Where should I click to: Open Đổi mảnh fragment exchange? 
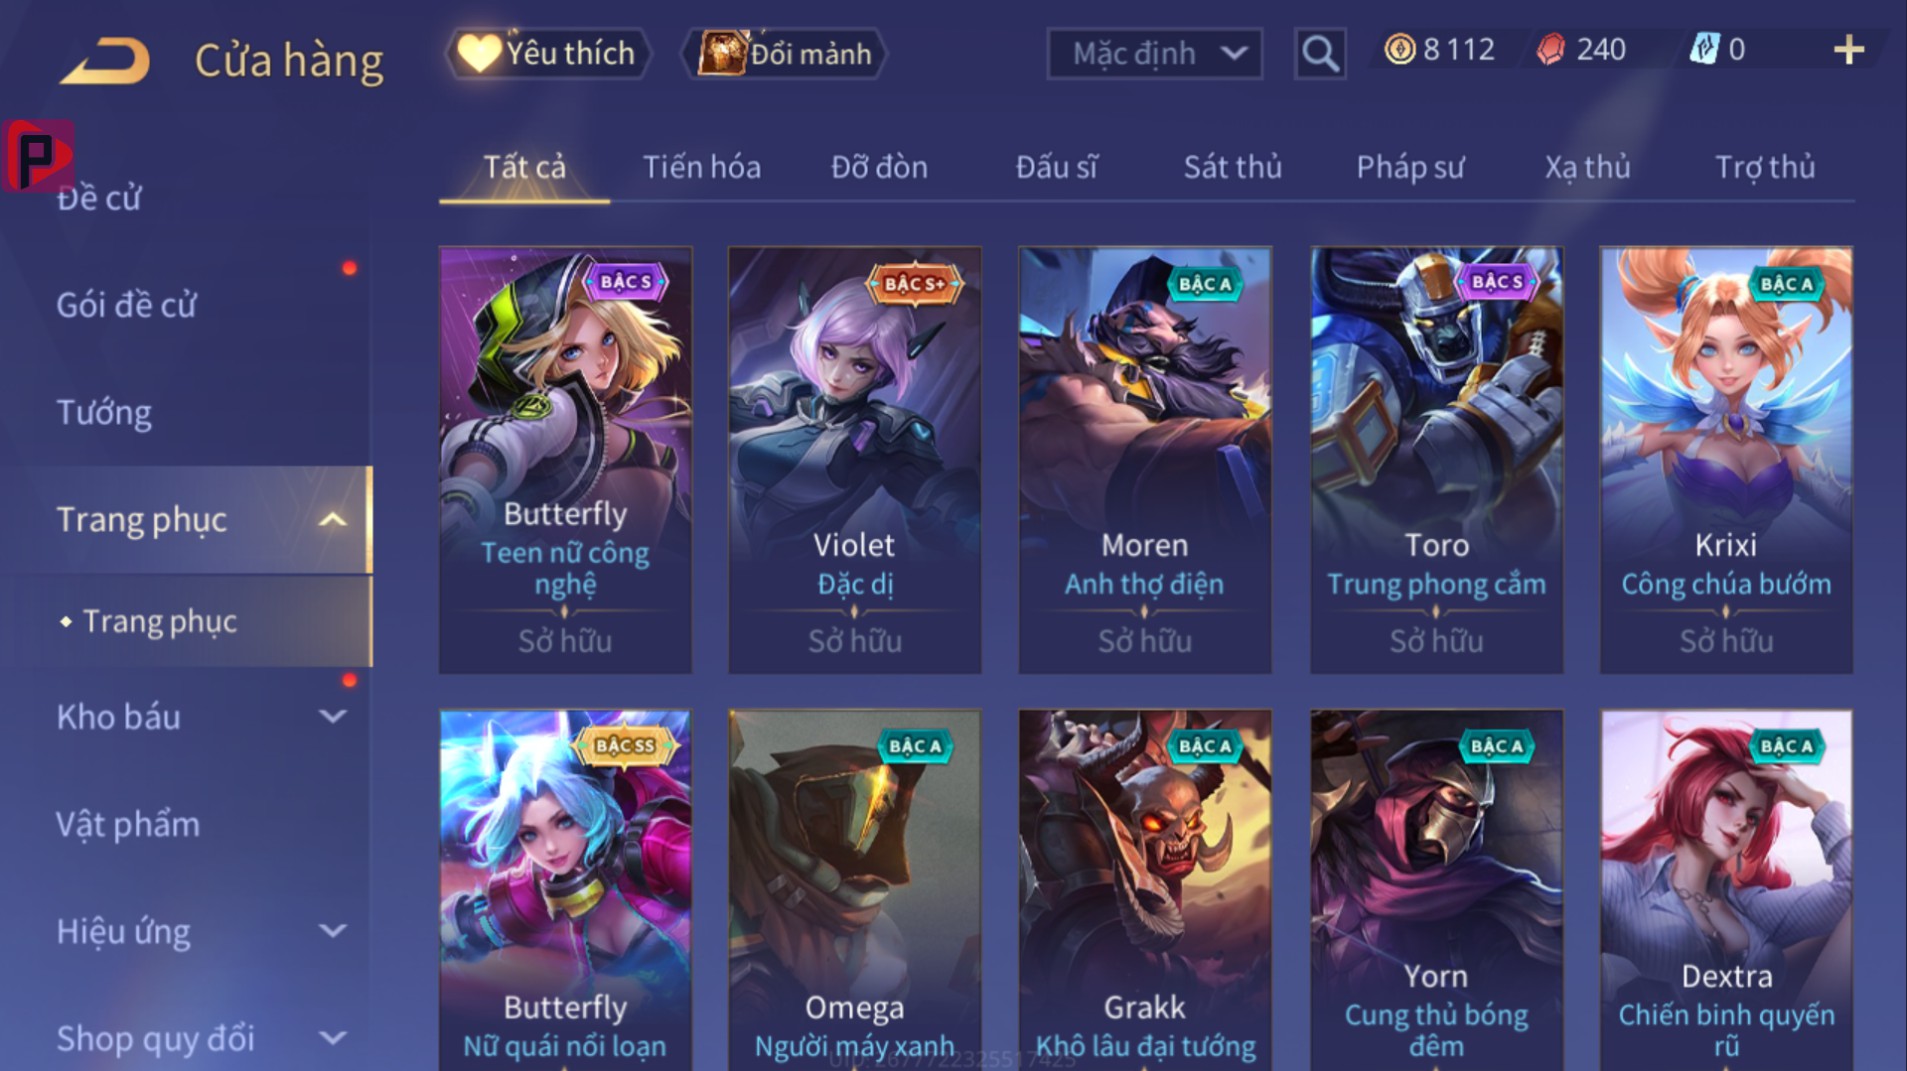(785, 53)
